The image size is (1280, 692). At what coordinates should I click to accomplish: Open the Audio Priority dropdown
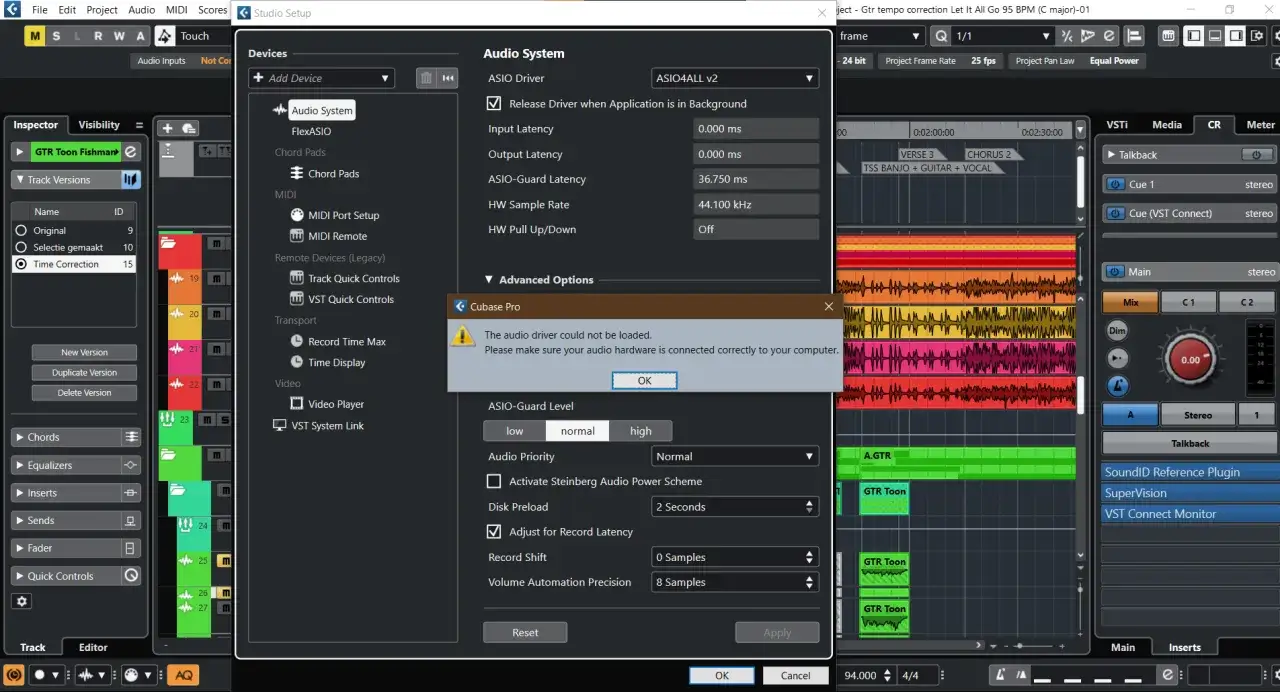[735, 456]
